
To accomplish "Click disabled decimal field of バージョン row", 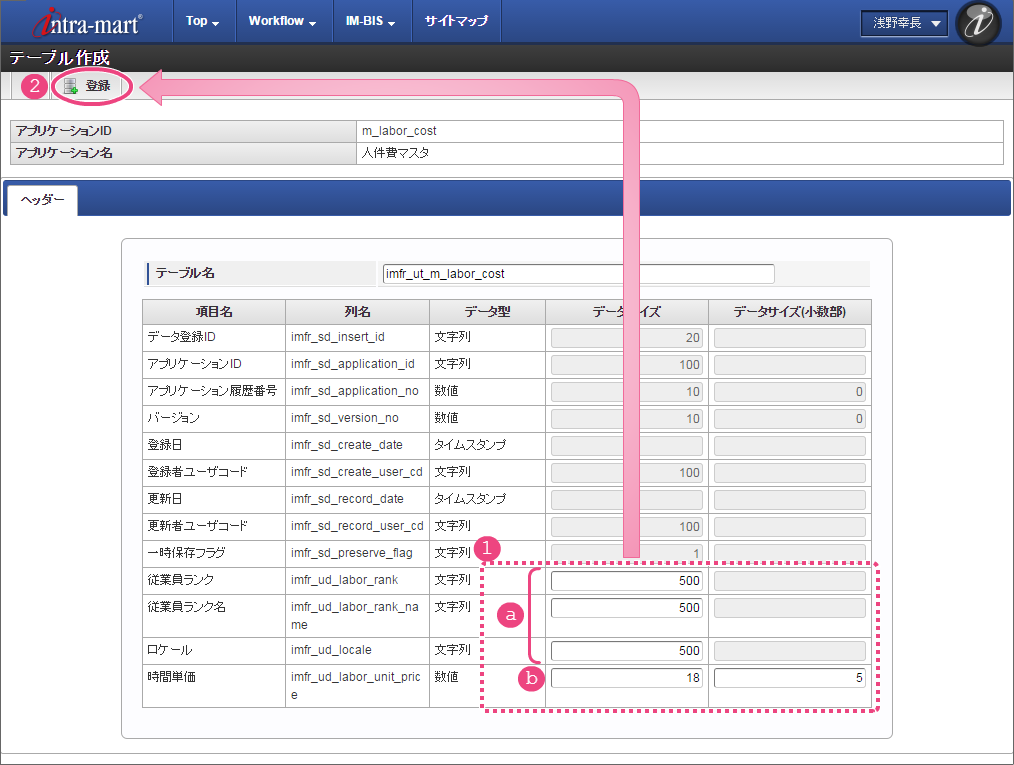I will [790, 418].
